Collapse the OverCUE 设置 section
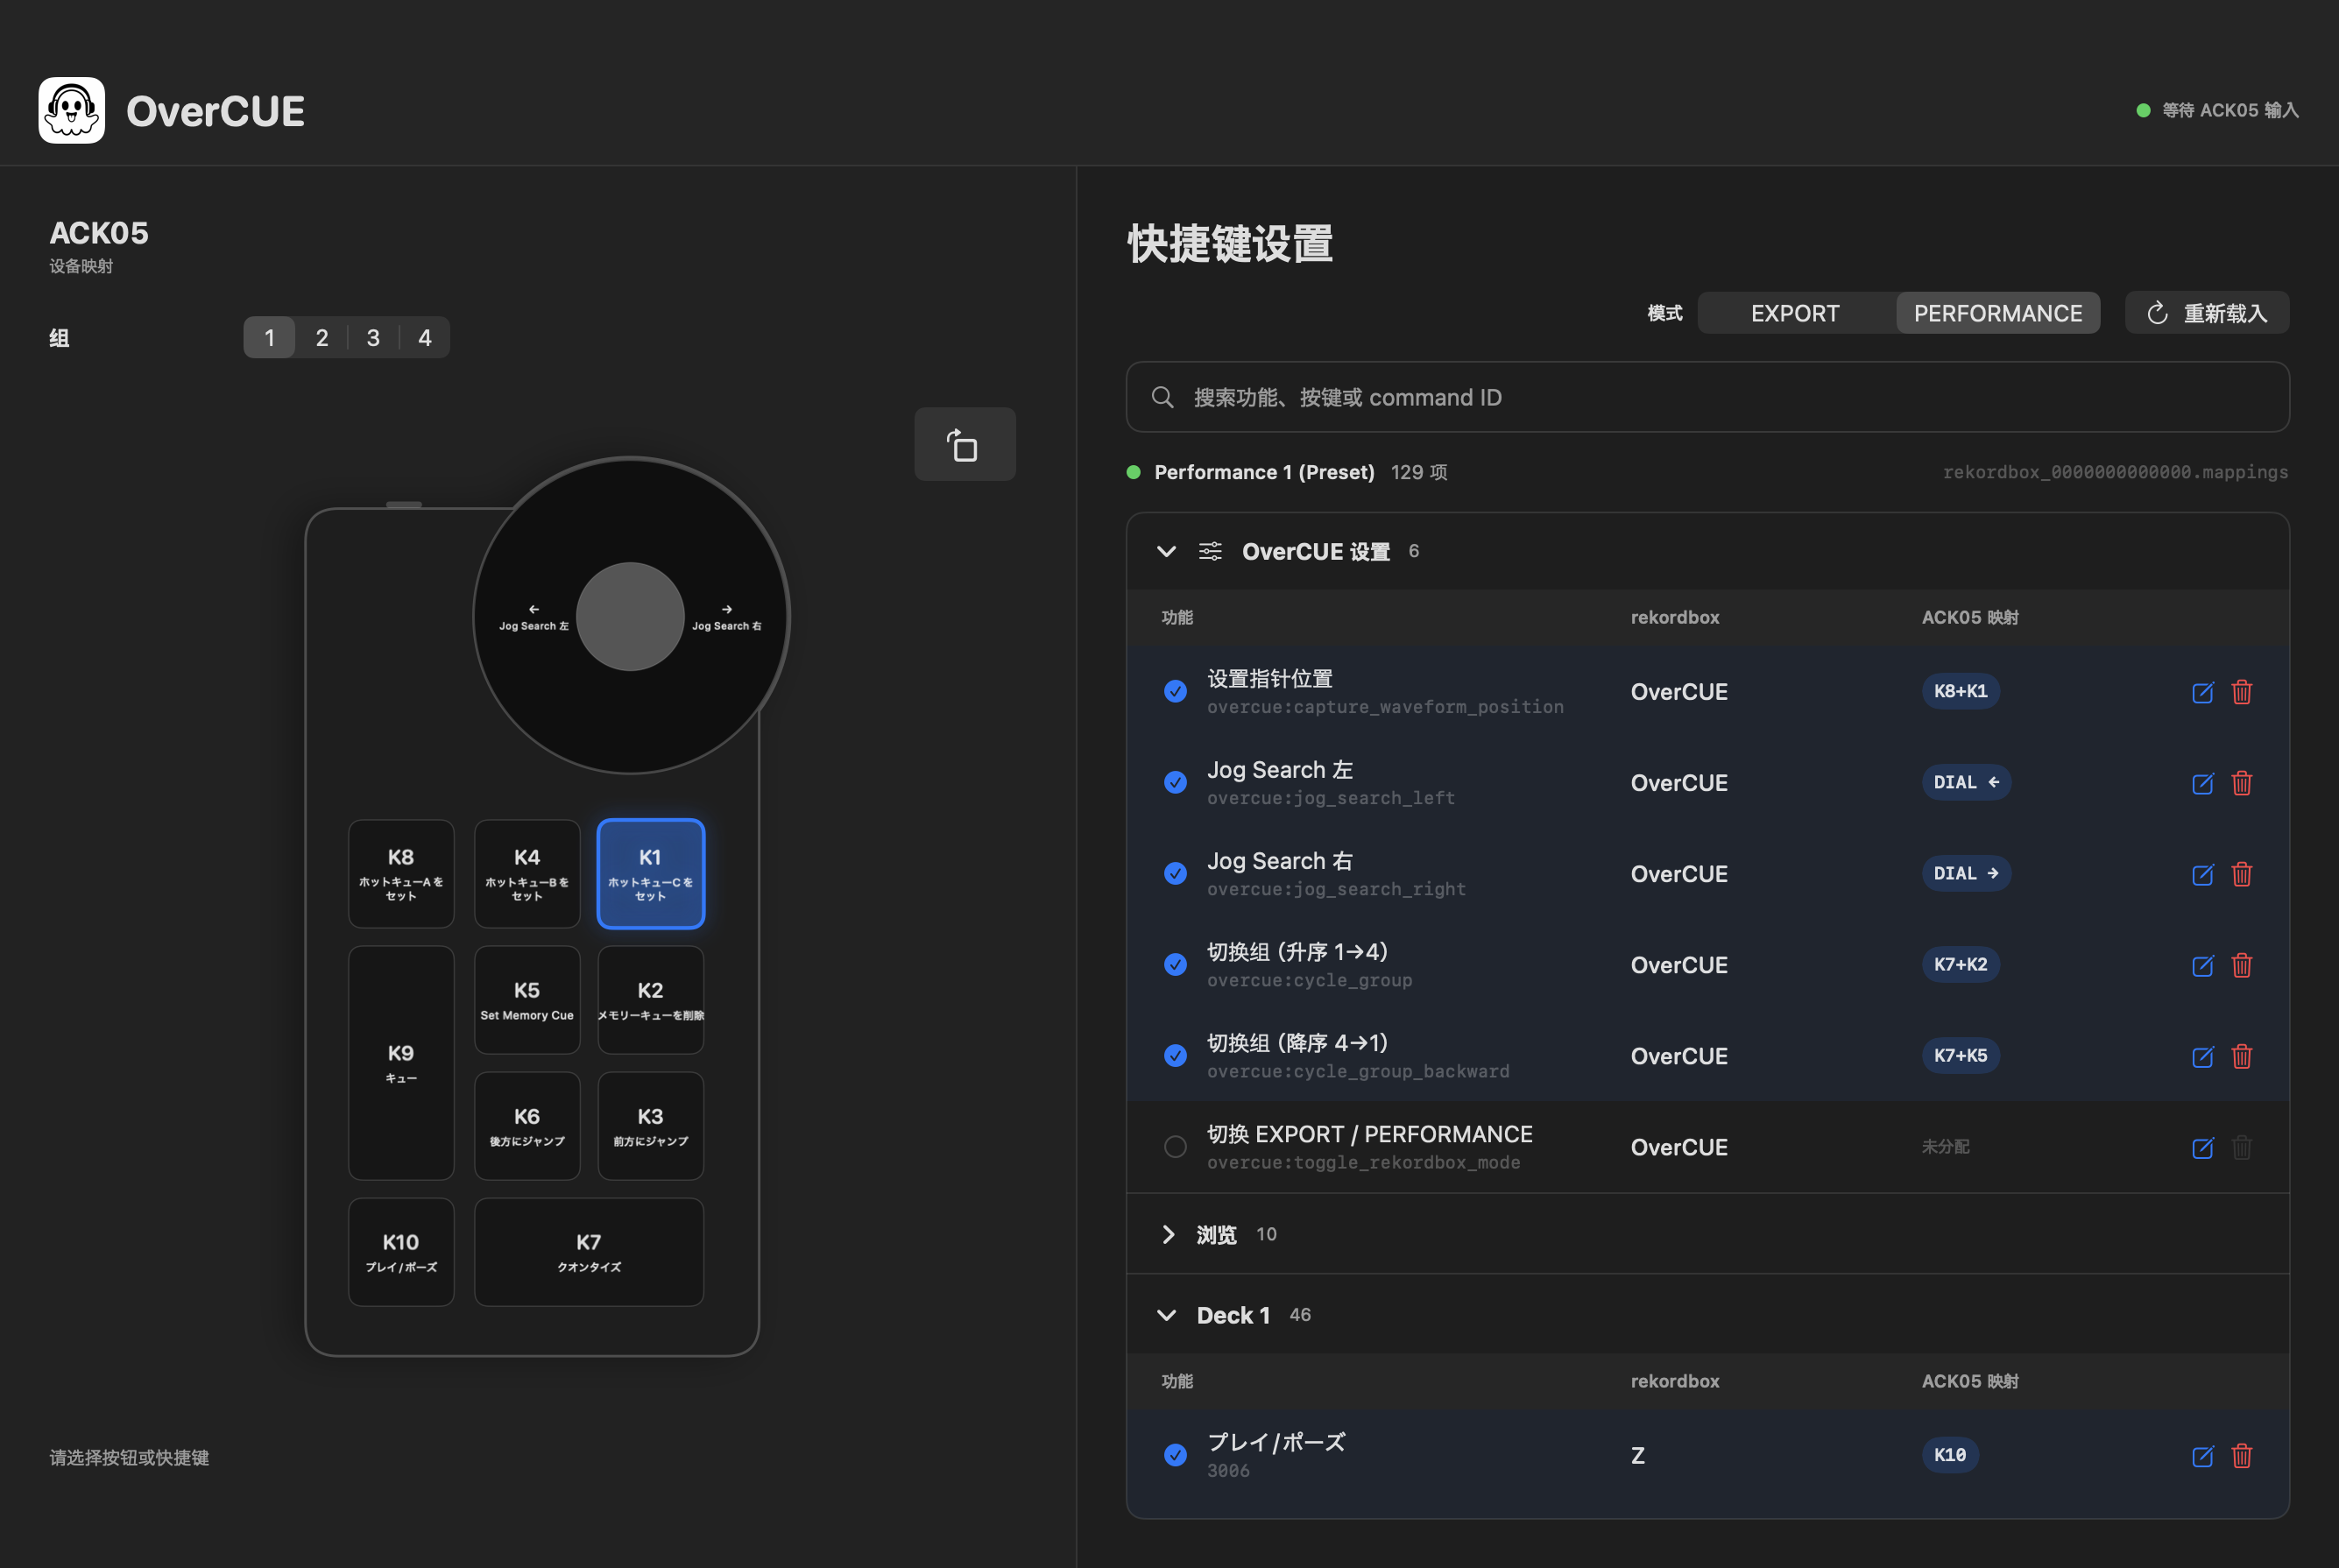 click(1166, 551)
